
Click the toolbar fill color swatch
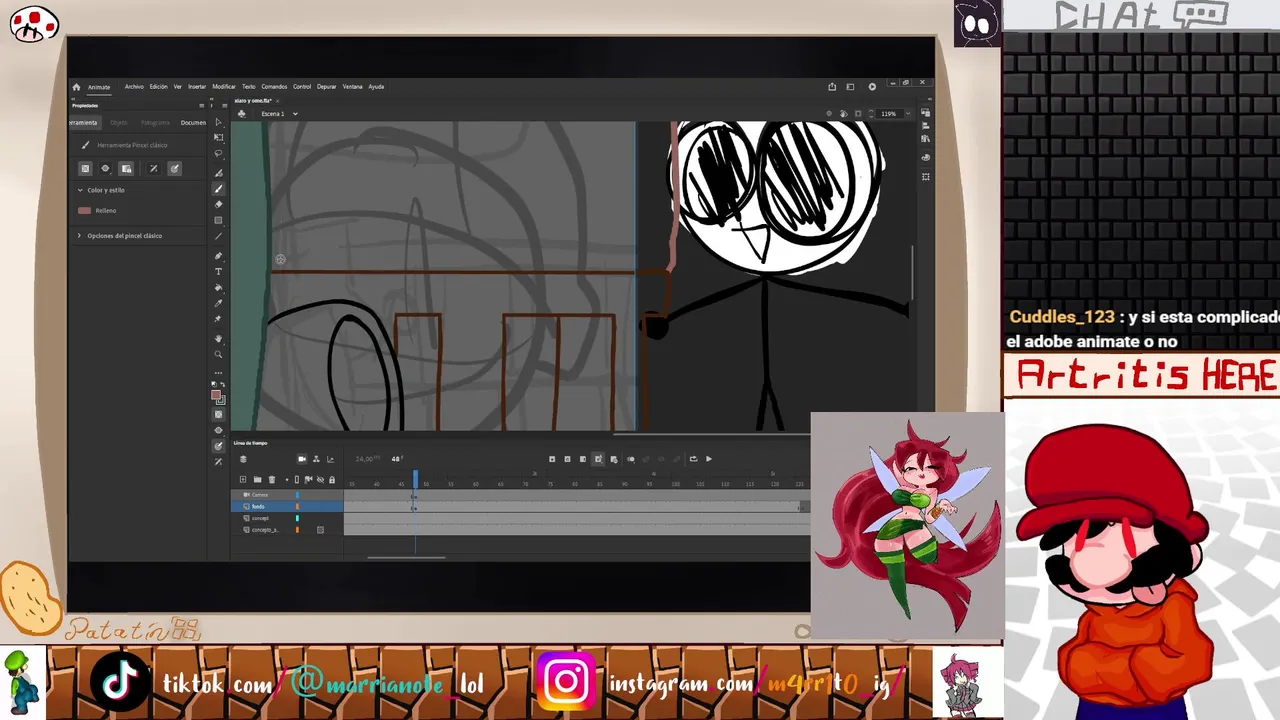tap(215, 394)
